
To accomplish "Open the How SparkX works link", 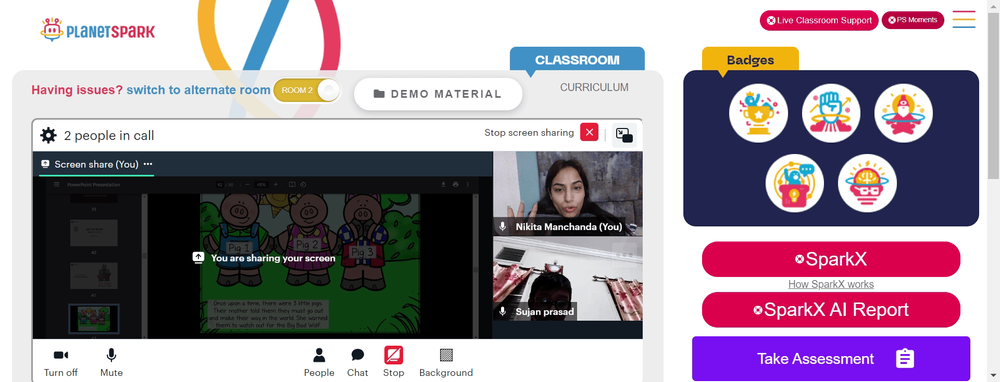I will point(831,284).
